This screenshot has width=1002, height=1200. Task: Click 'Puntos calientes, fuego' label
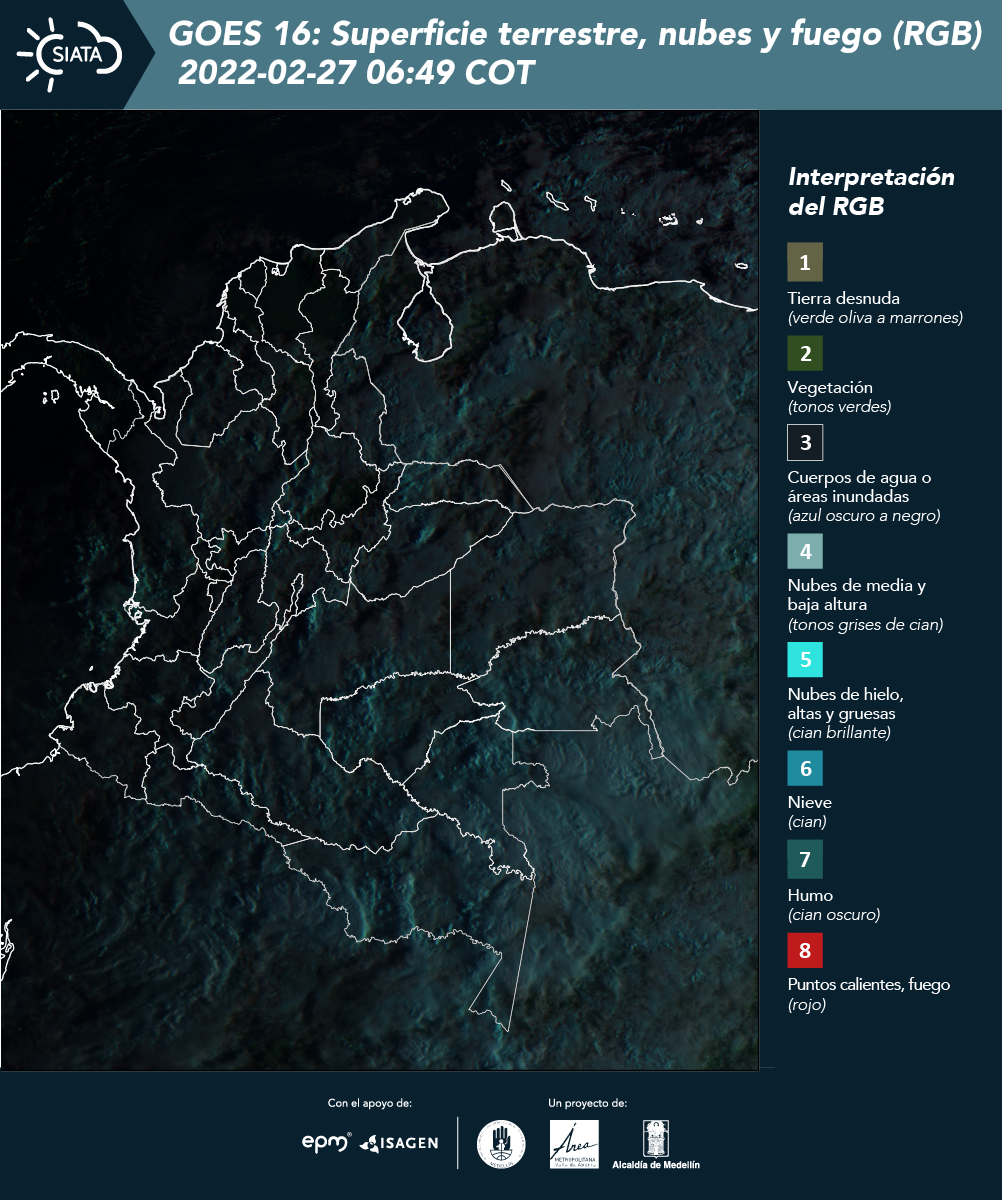[x=869, y=984]
